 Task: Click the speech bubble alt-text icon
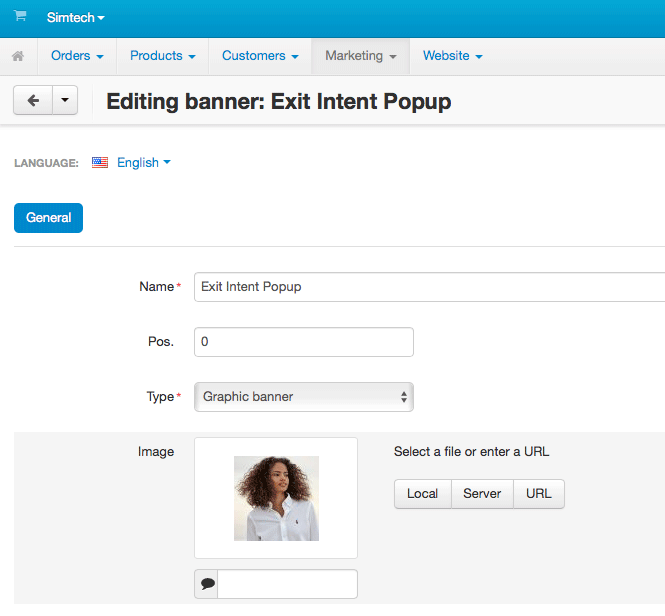tap(207, 584)
